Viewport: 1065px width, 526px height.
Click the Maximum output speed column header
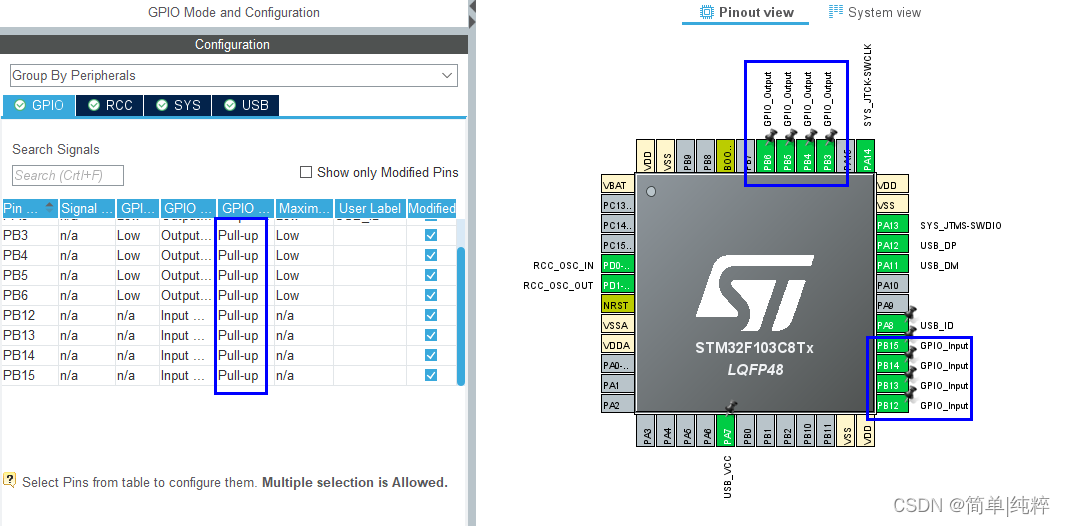[304, 208]
